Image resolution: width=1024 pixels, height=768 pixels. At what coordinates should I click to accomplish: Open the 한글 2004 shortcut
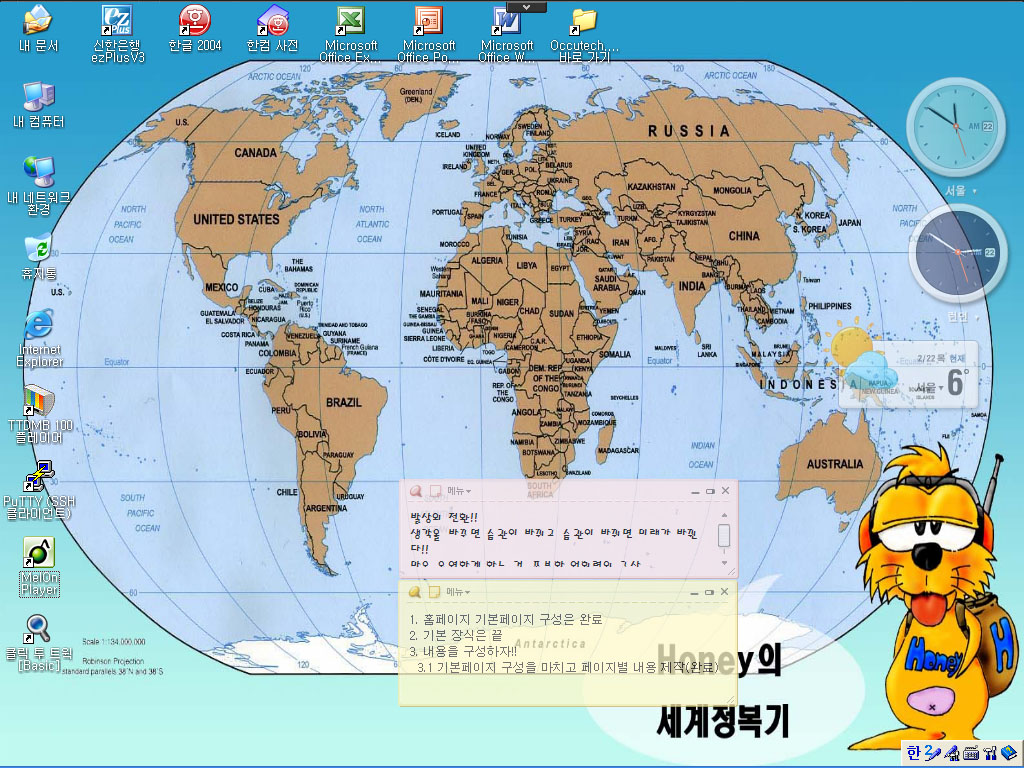tap(195, 29)
